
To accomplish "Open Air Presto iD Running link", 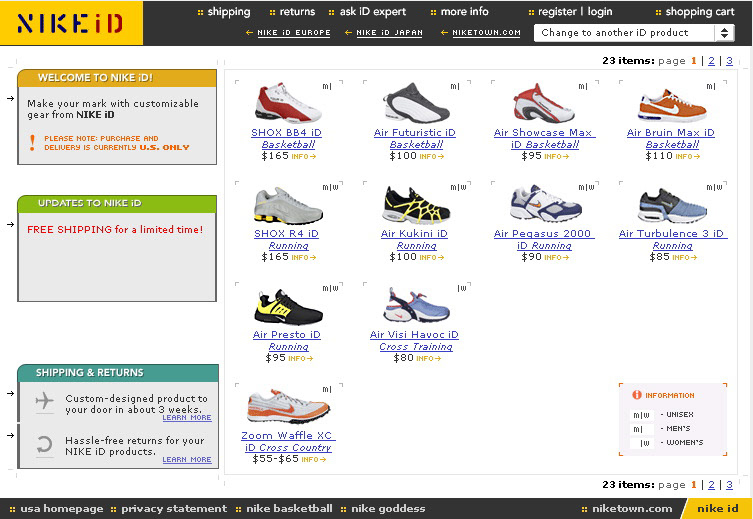I will [287, 340].
